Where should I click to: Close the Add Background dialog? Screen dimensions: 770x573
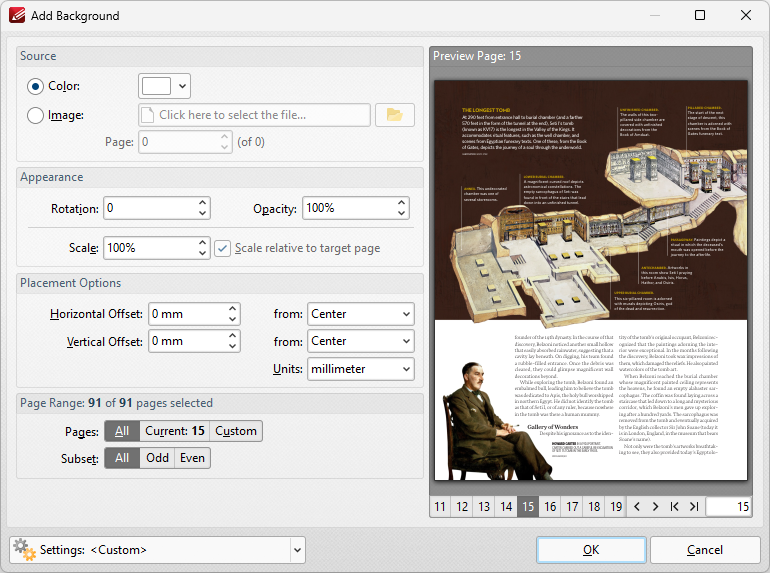(x=745, y=15)
